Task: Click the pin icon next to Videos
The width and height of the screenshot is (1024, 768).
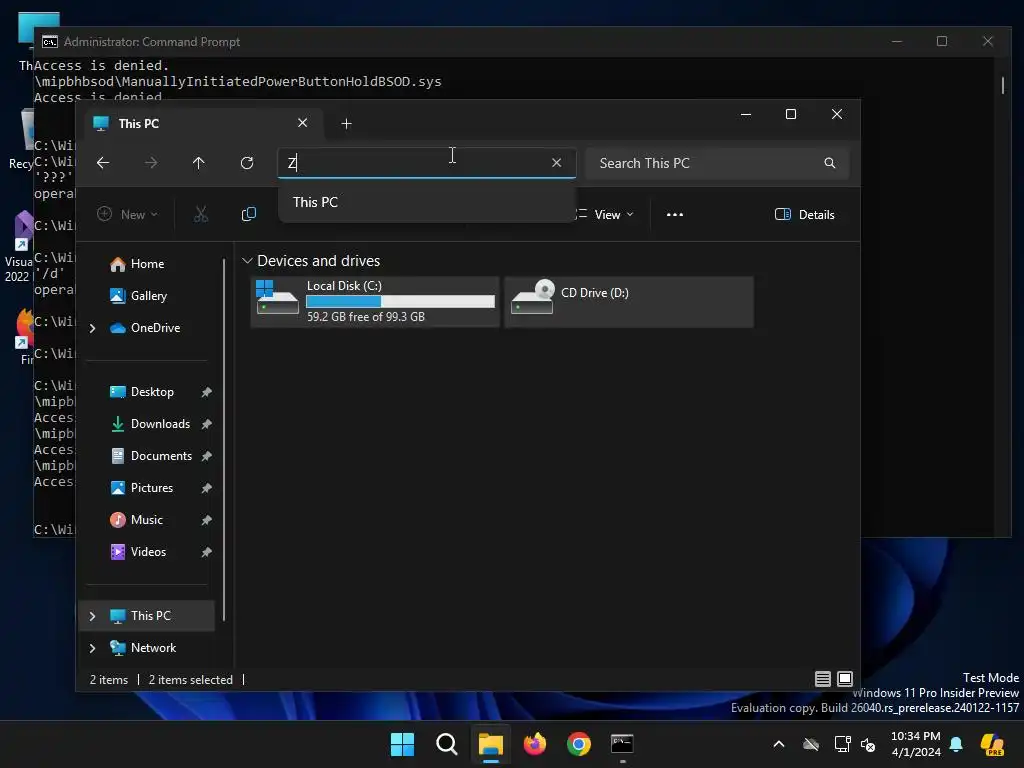Action: click(x=206, y=552)
